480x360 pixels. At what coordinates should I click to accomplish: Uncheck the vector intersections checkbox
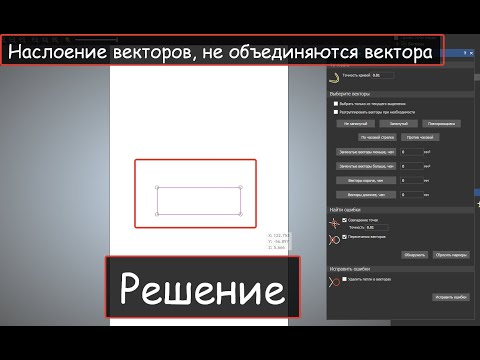point(344,237)
